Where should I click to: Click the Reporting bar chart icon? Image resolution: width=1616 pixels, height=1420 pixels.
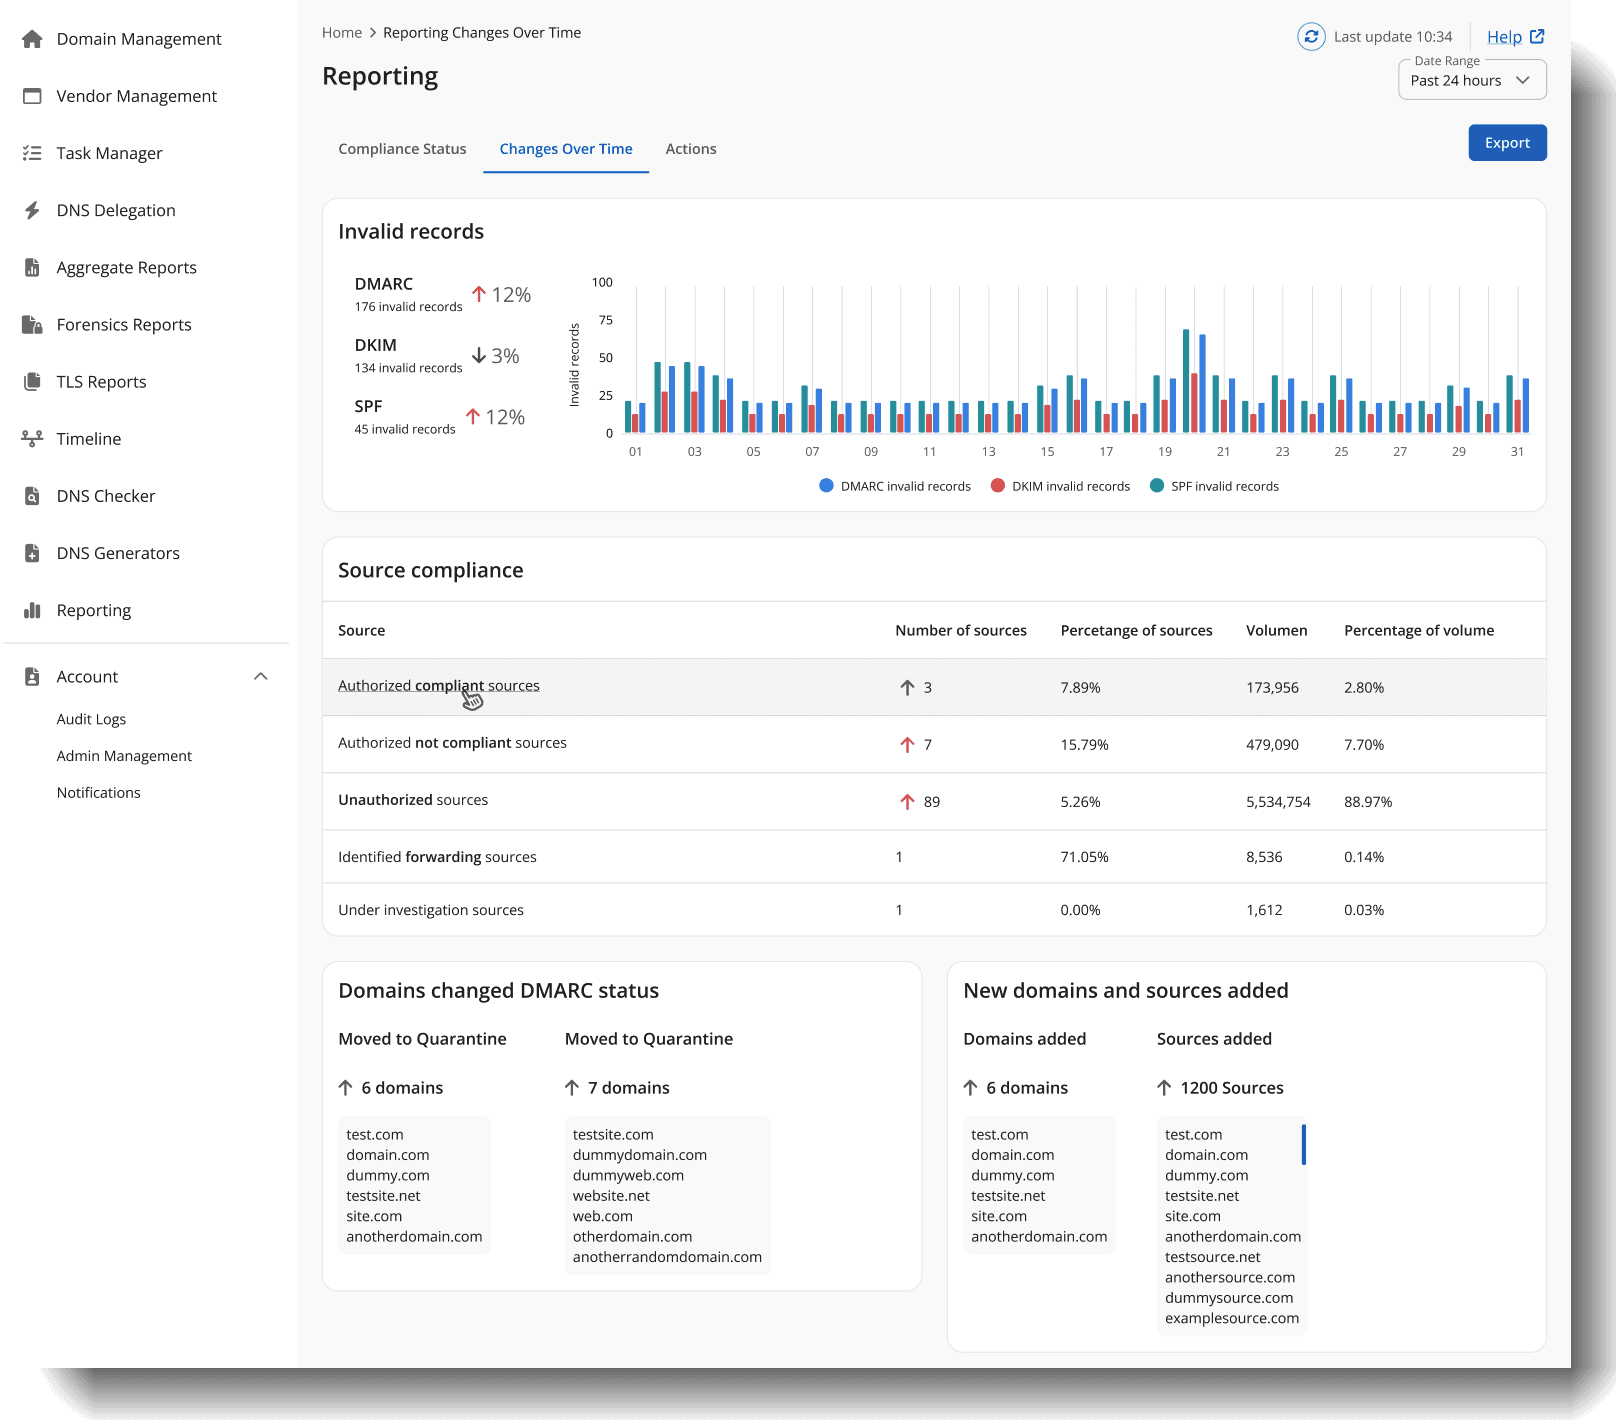32,610
